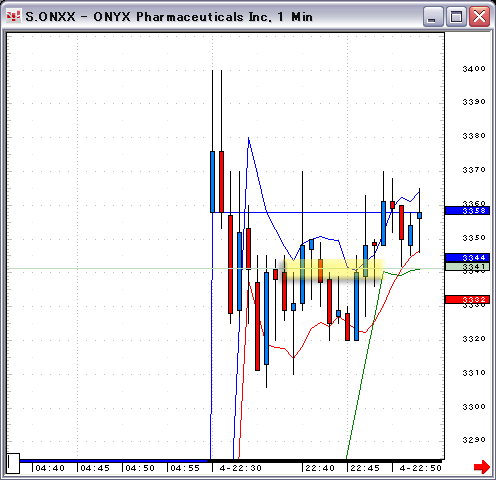The image size is (496, 480).
Task: Click the 04:55 time axis label
Action: point(185,468)
